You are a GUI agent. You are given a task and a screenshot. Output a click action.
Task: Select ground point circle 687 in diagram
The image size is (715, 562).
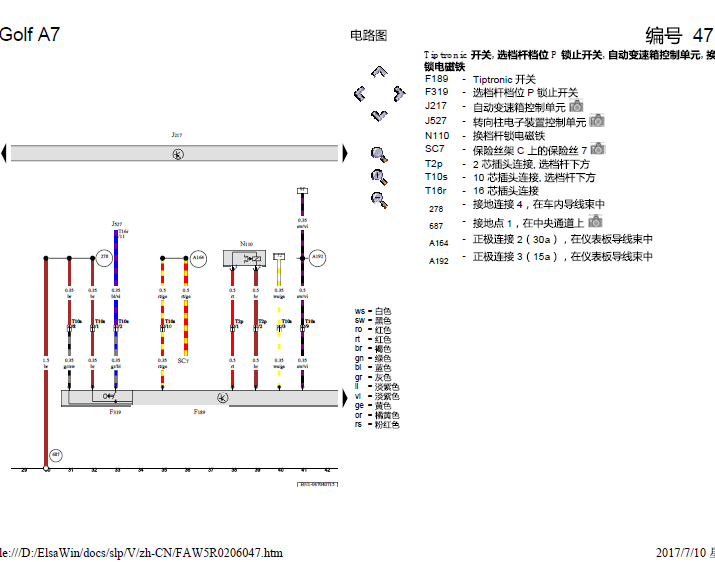click(x=56, y=455)
